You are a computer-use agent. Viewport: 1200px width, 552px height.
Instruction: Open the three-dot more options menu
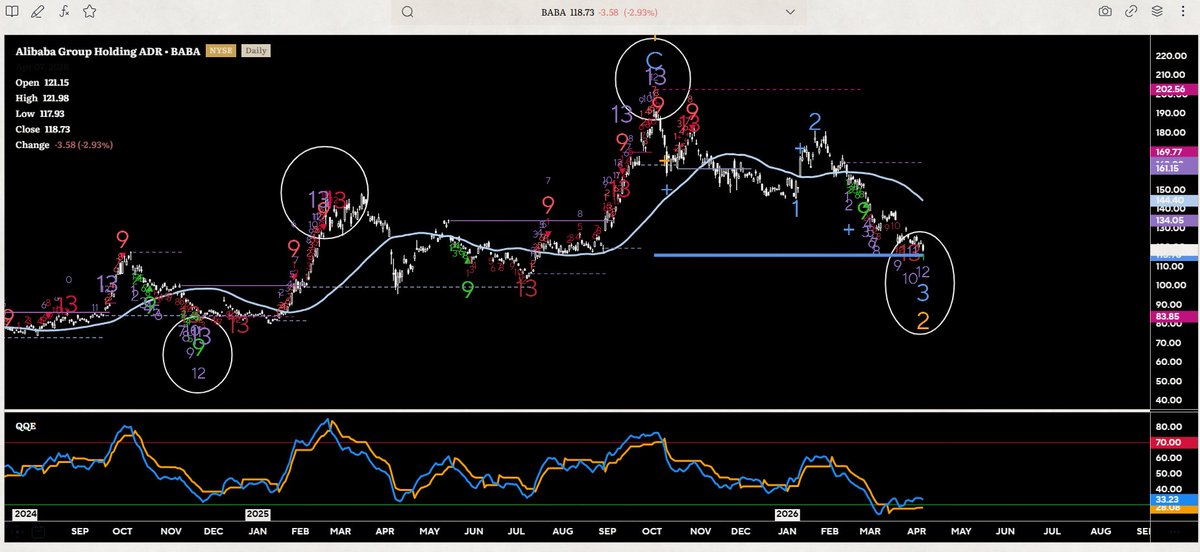click(x=1182, y=12)
